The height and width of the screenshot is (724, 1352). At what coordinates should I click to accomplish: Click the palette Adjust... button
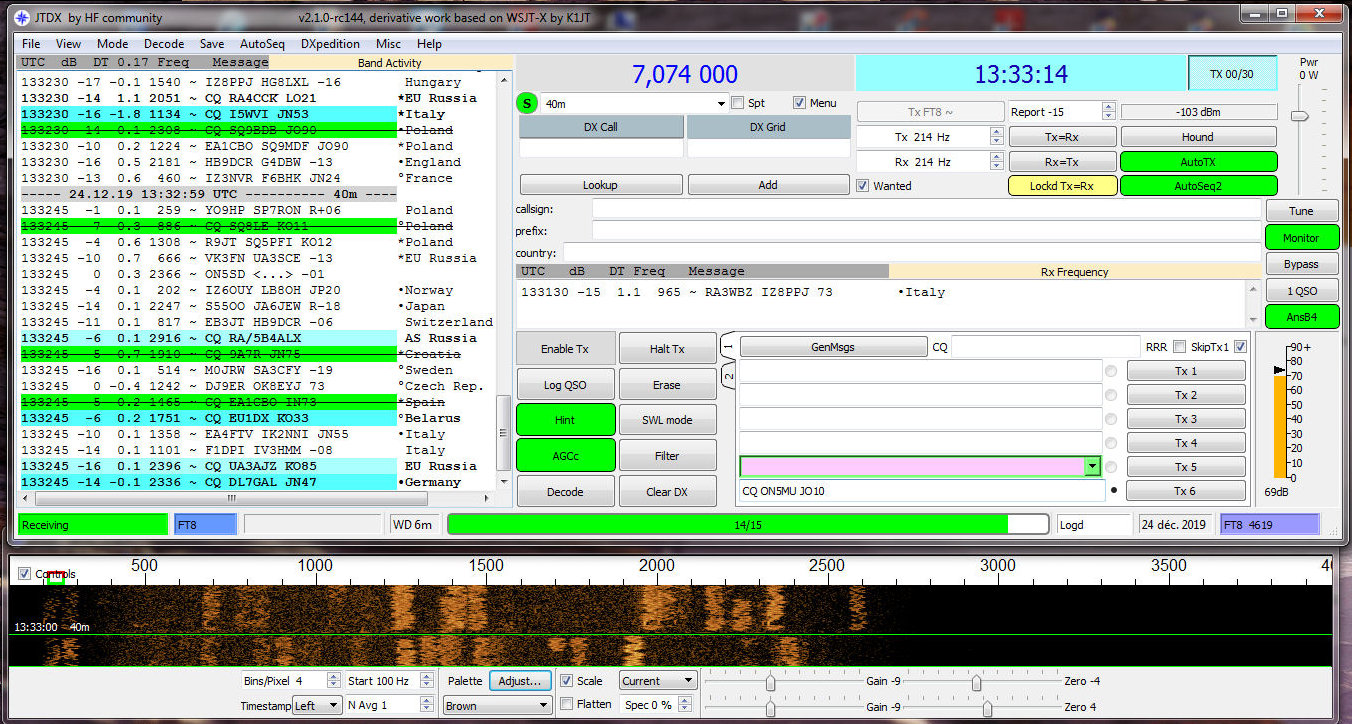[x=520, y=681]
